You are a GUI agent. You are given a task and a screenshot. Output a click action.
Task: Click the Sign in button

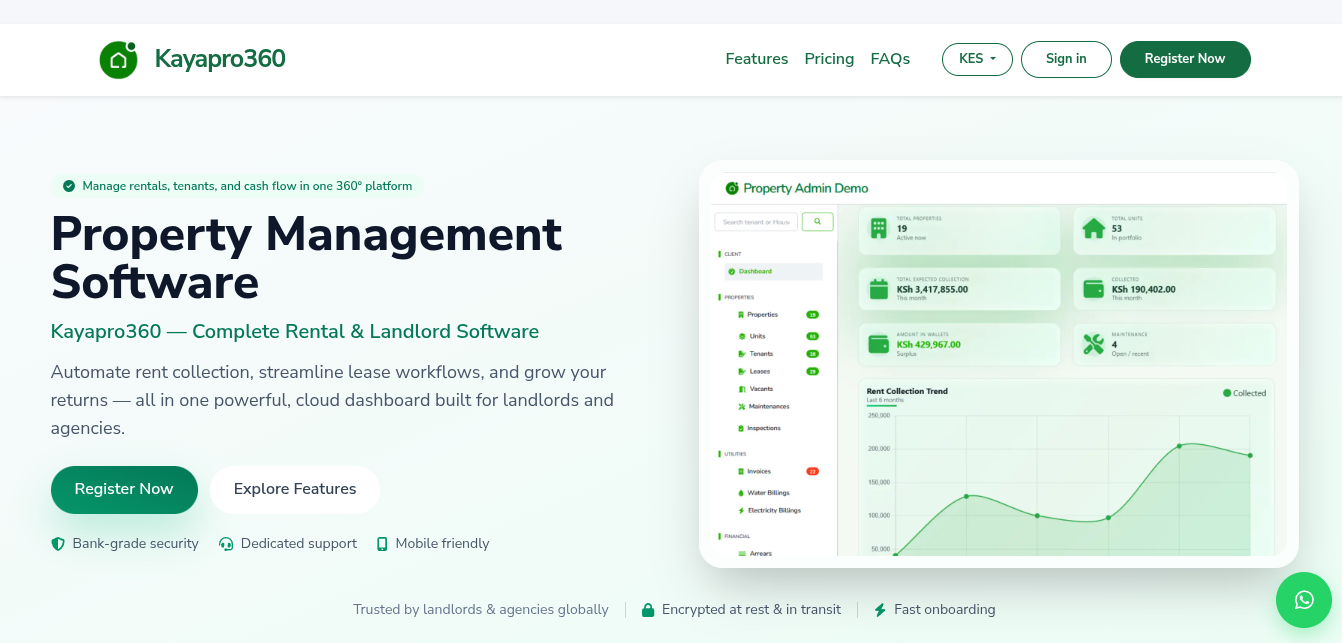(x=1066, y=59)
